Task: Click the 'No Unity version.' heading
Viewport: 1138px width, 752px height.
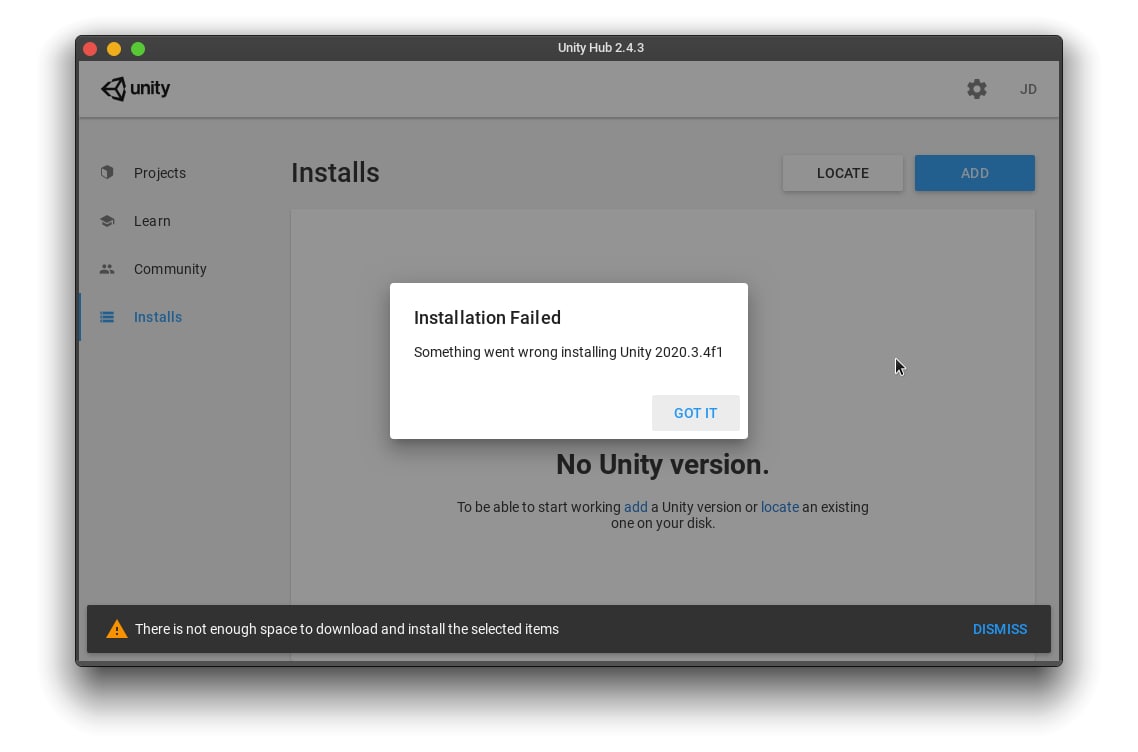Action: pos(663,465)
